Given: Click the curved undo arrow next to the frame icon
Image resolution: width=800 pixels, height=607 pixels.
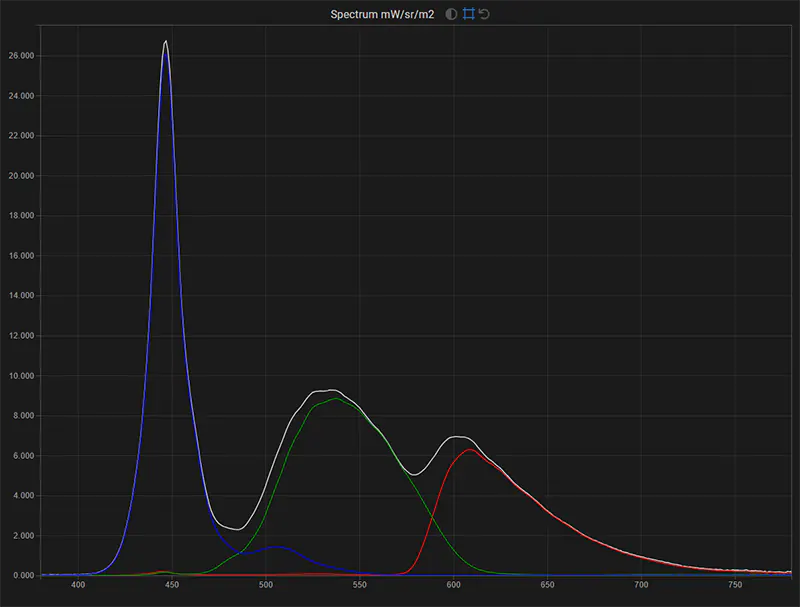Looking at the screenshot, I should click(484, 14).
